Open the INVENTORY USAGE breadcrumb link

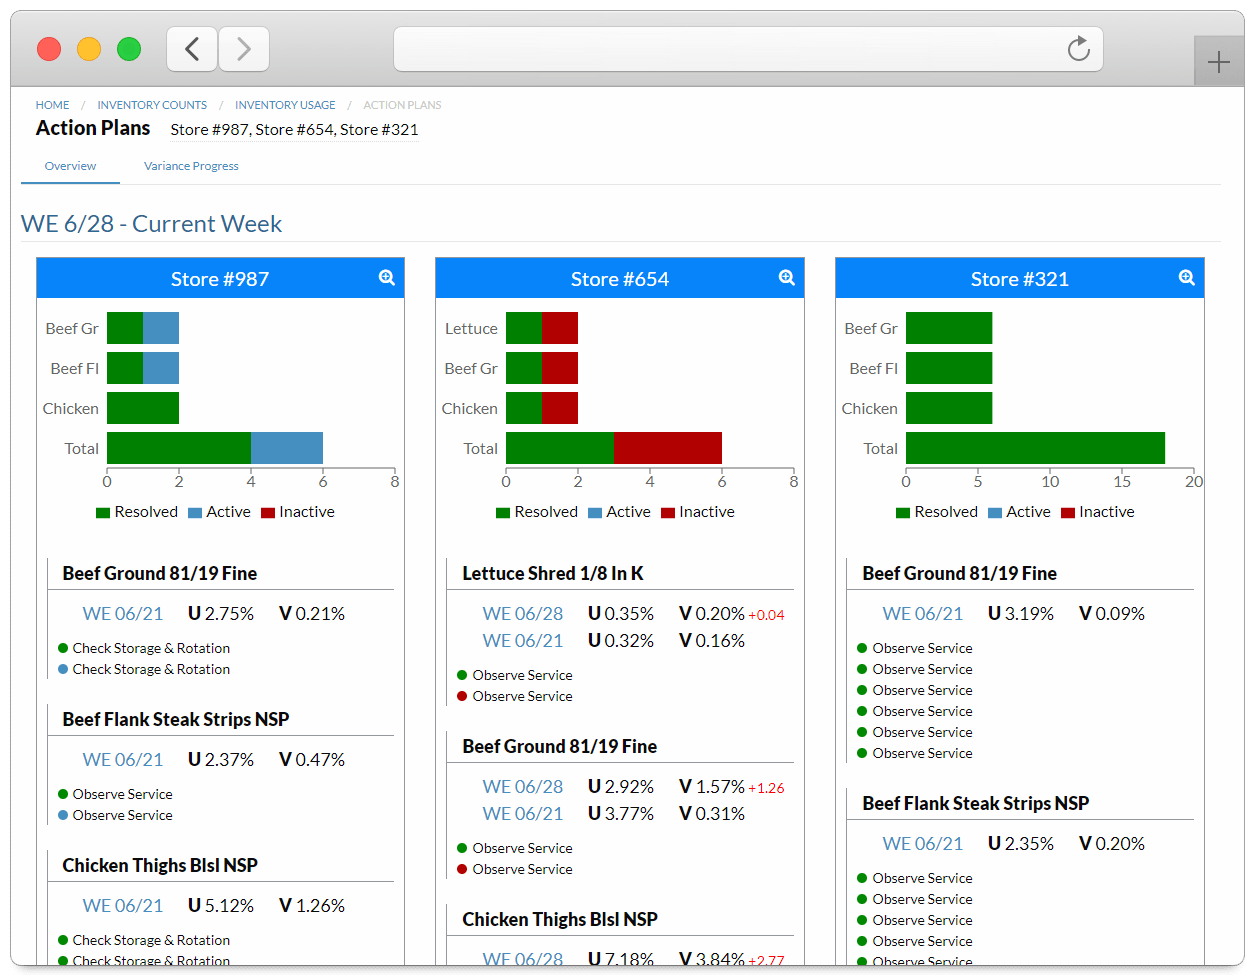tap(285, 104)
